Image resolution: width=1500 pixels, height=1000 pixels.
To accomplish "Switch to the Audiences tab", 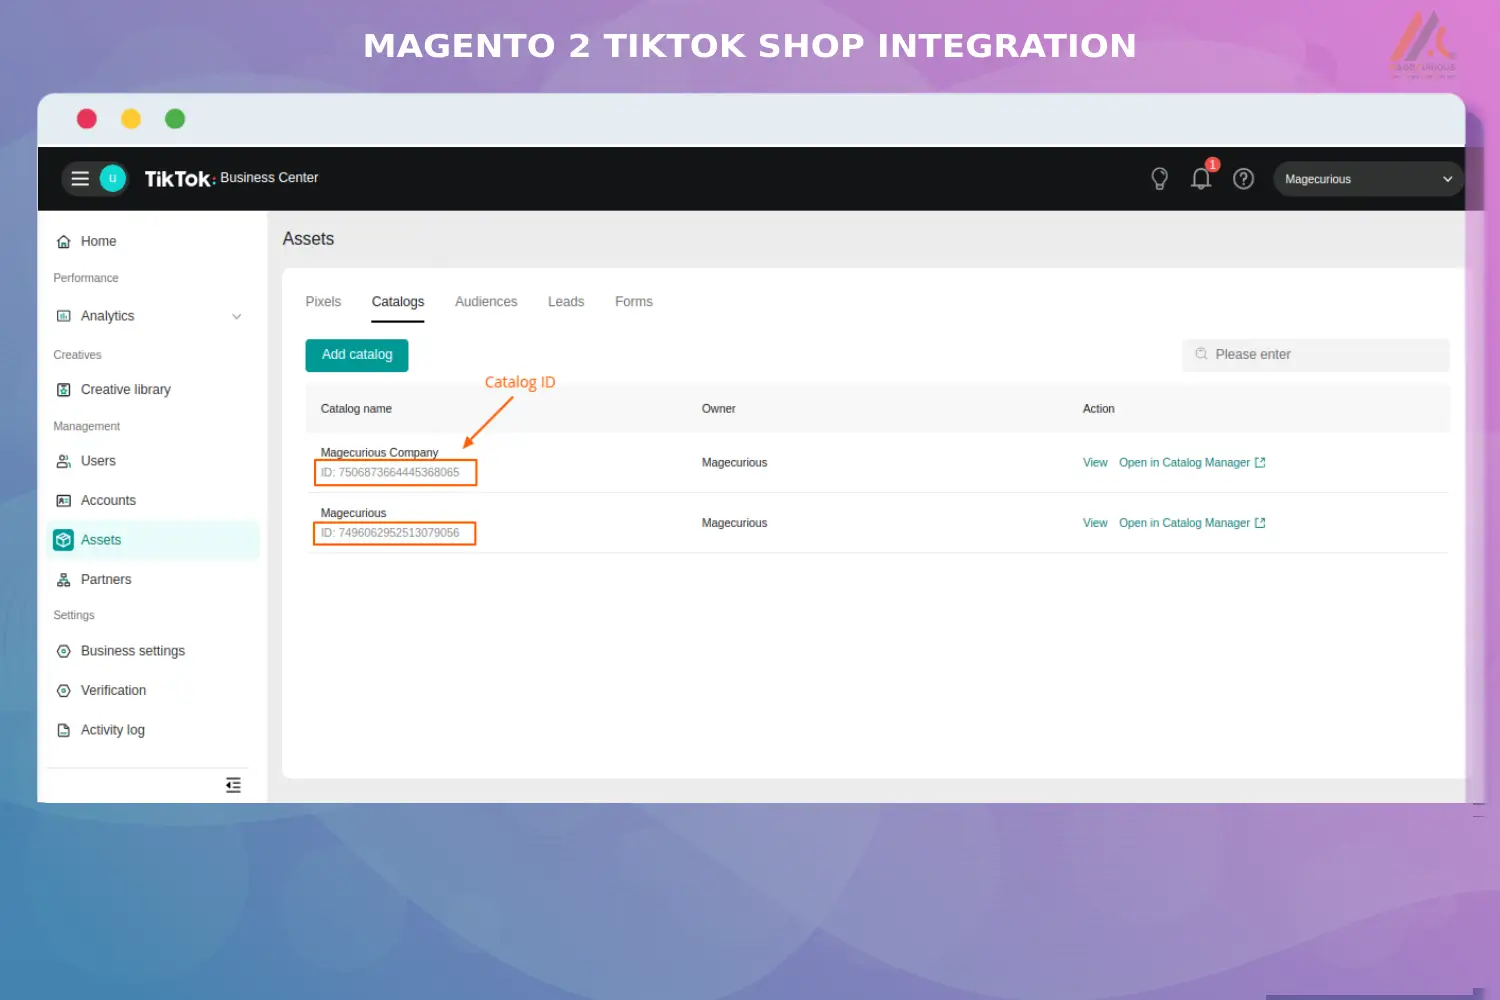I will [485, 301].
